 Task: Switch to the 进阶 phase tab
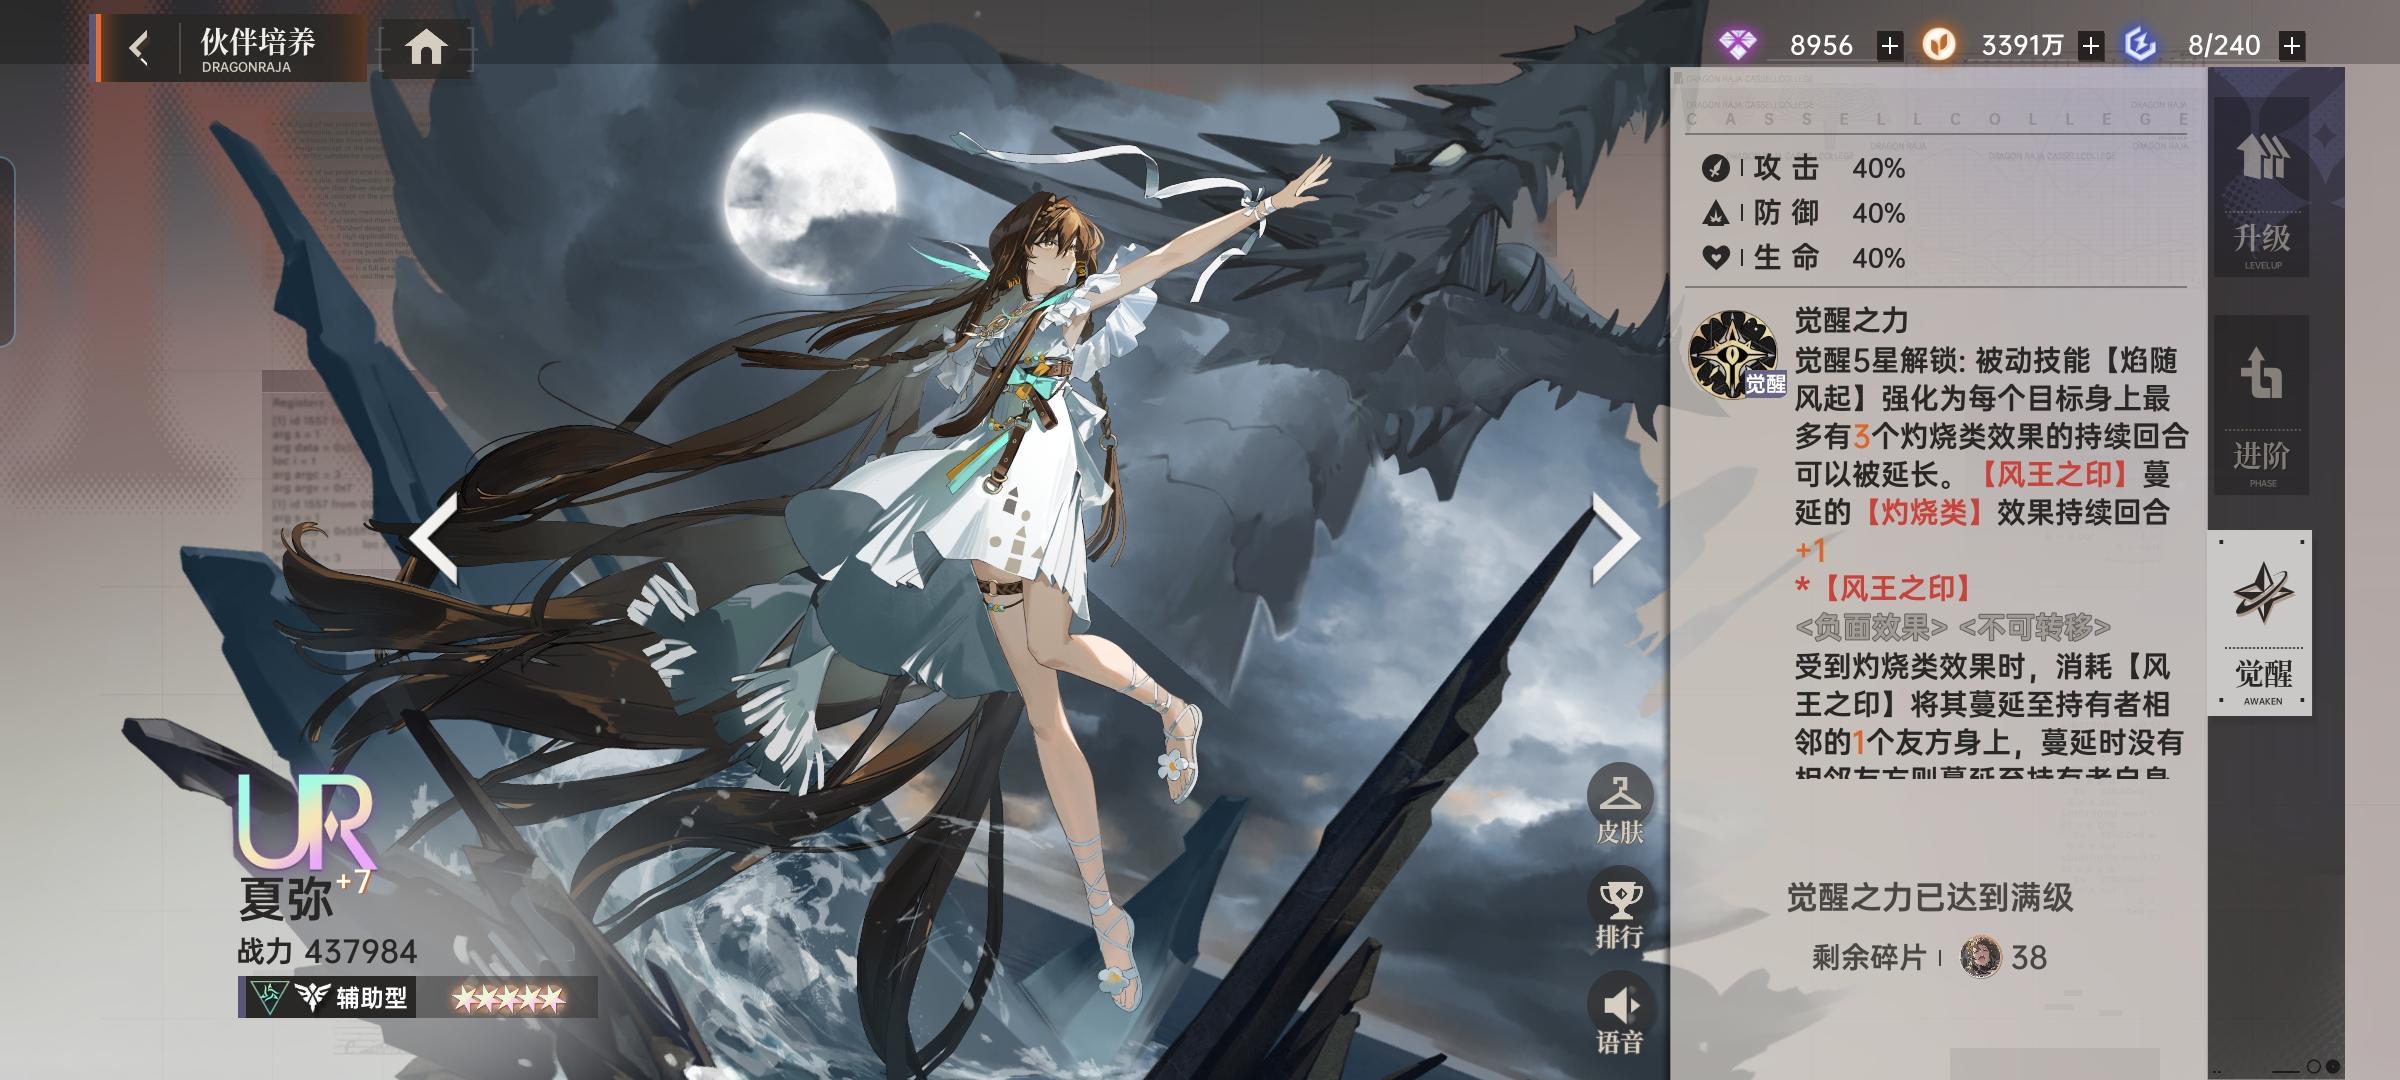pos(2261,405)
